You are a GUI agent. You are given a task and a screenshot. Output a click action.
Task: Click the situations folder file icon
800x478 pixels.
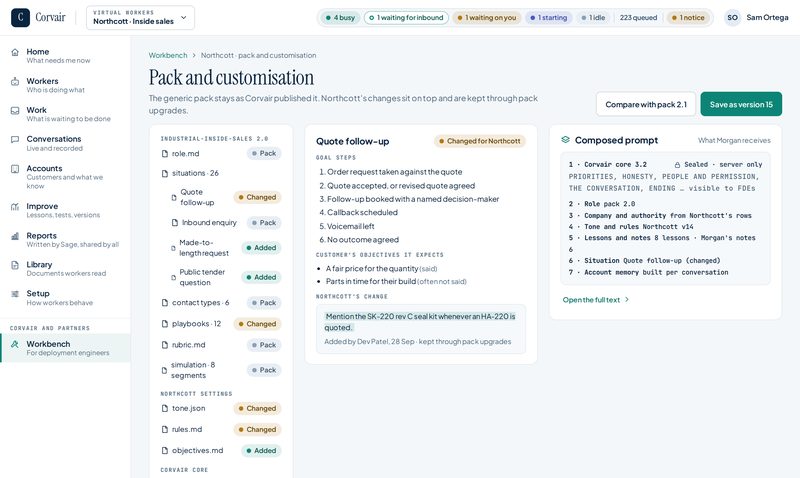point(165,173)
